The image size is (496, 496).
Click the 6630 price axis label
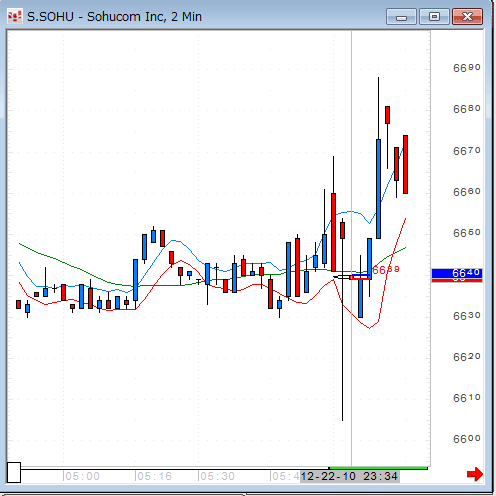pyautogui.click(x=467, y=315)
